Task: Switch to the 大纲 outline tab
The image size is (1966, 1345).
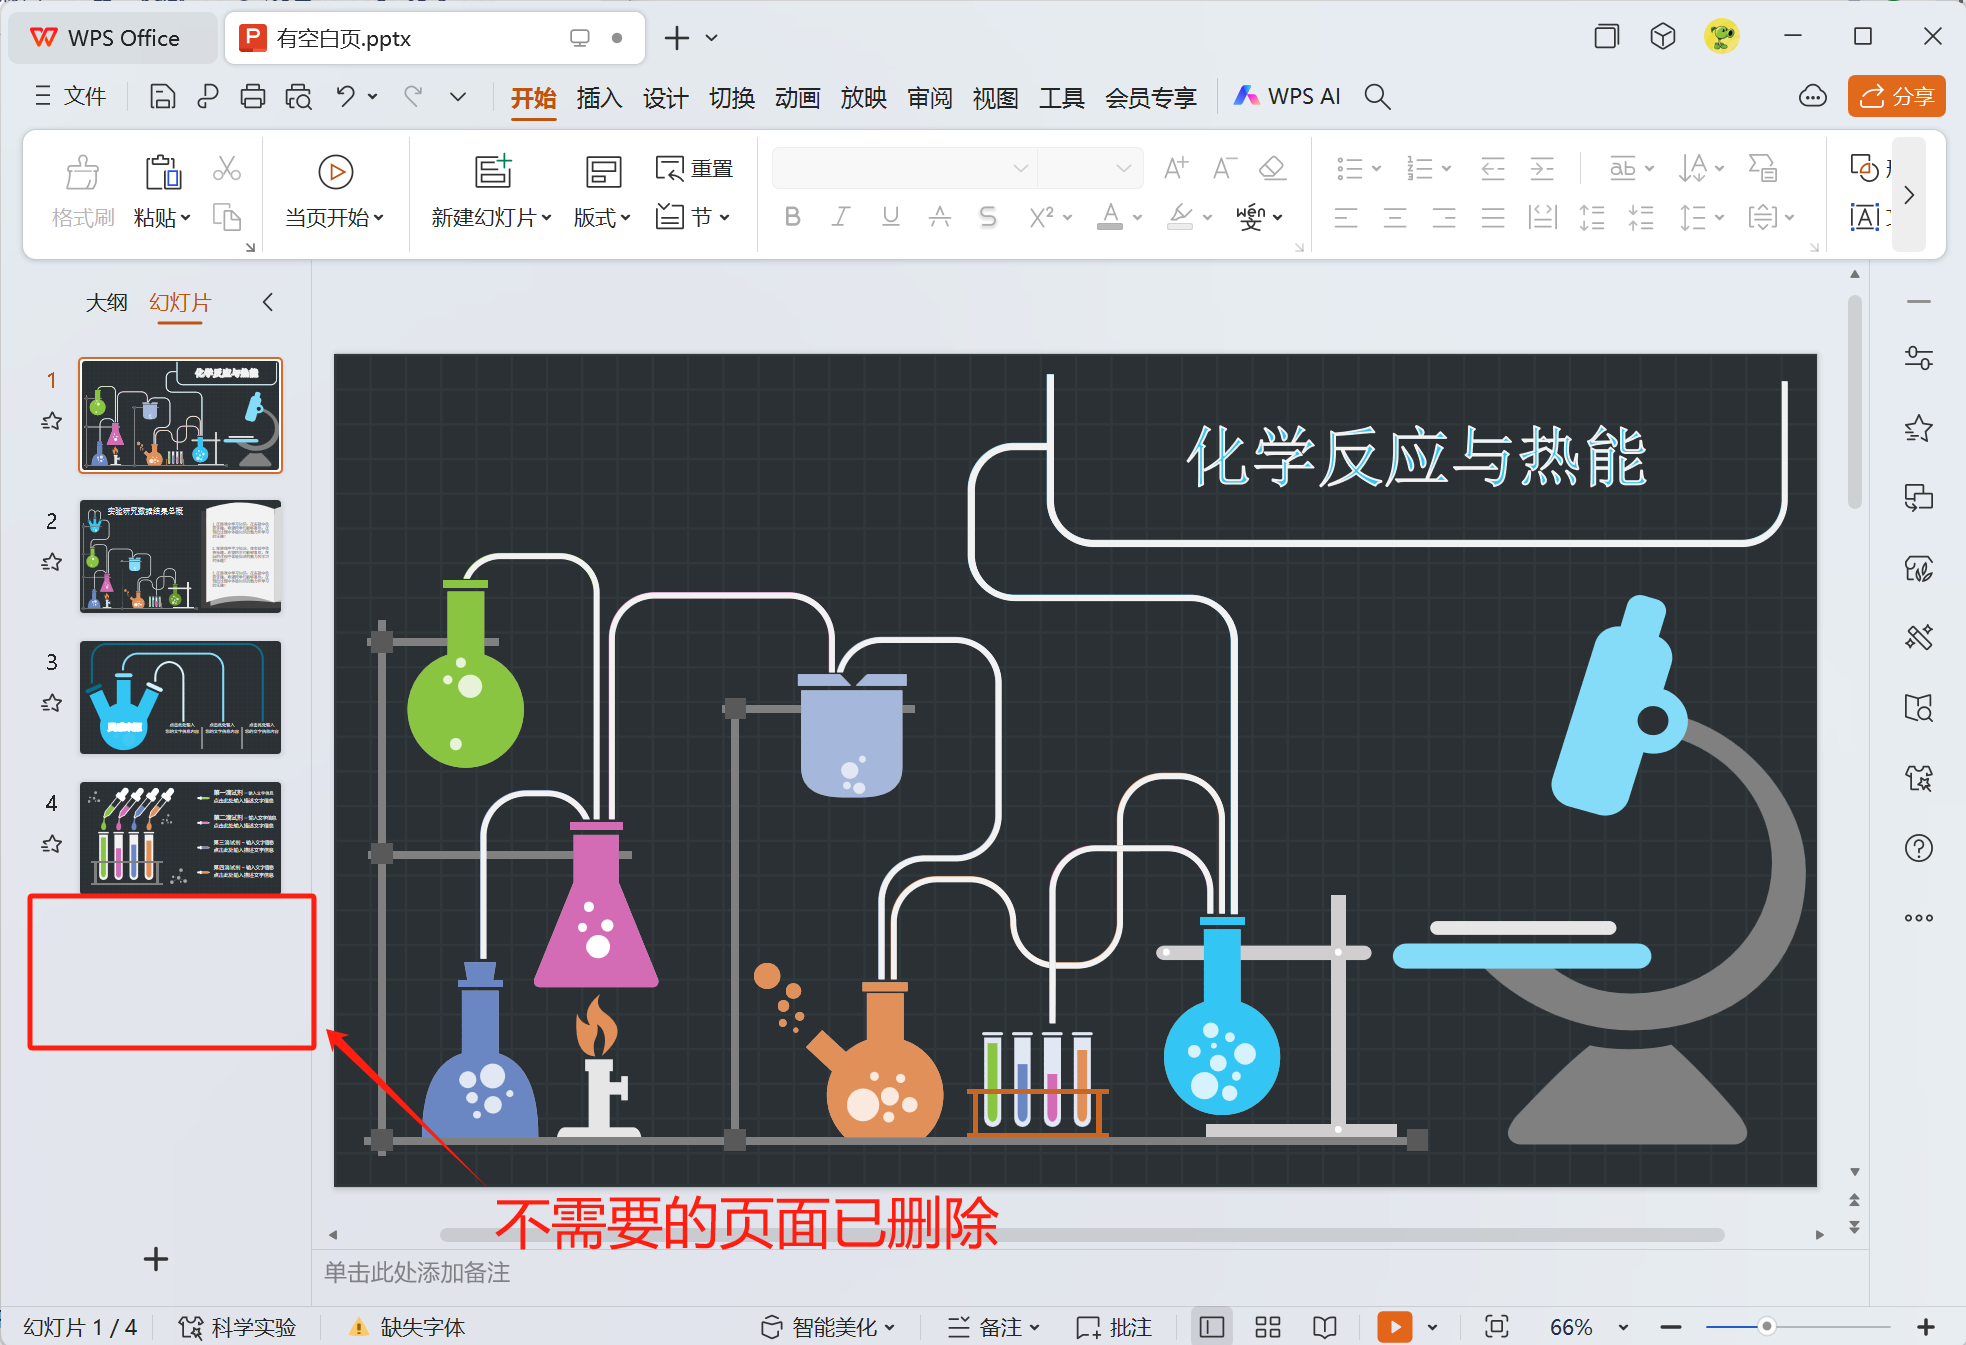Action: 106,302
